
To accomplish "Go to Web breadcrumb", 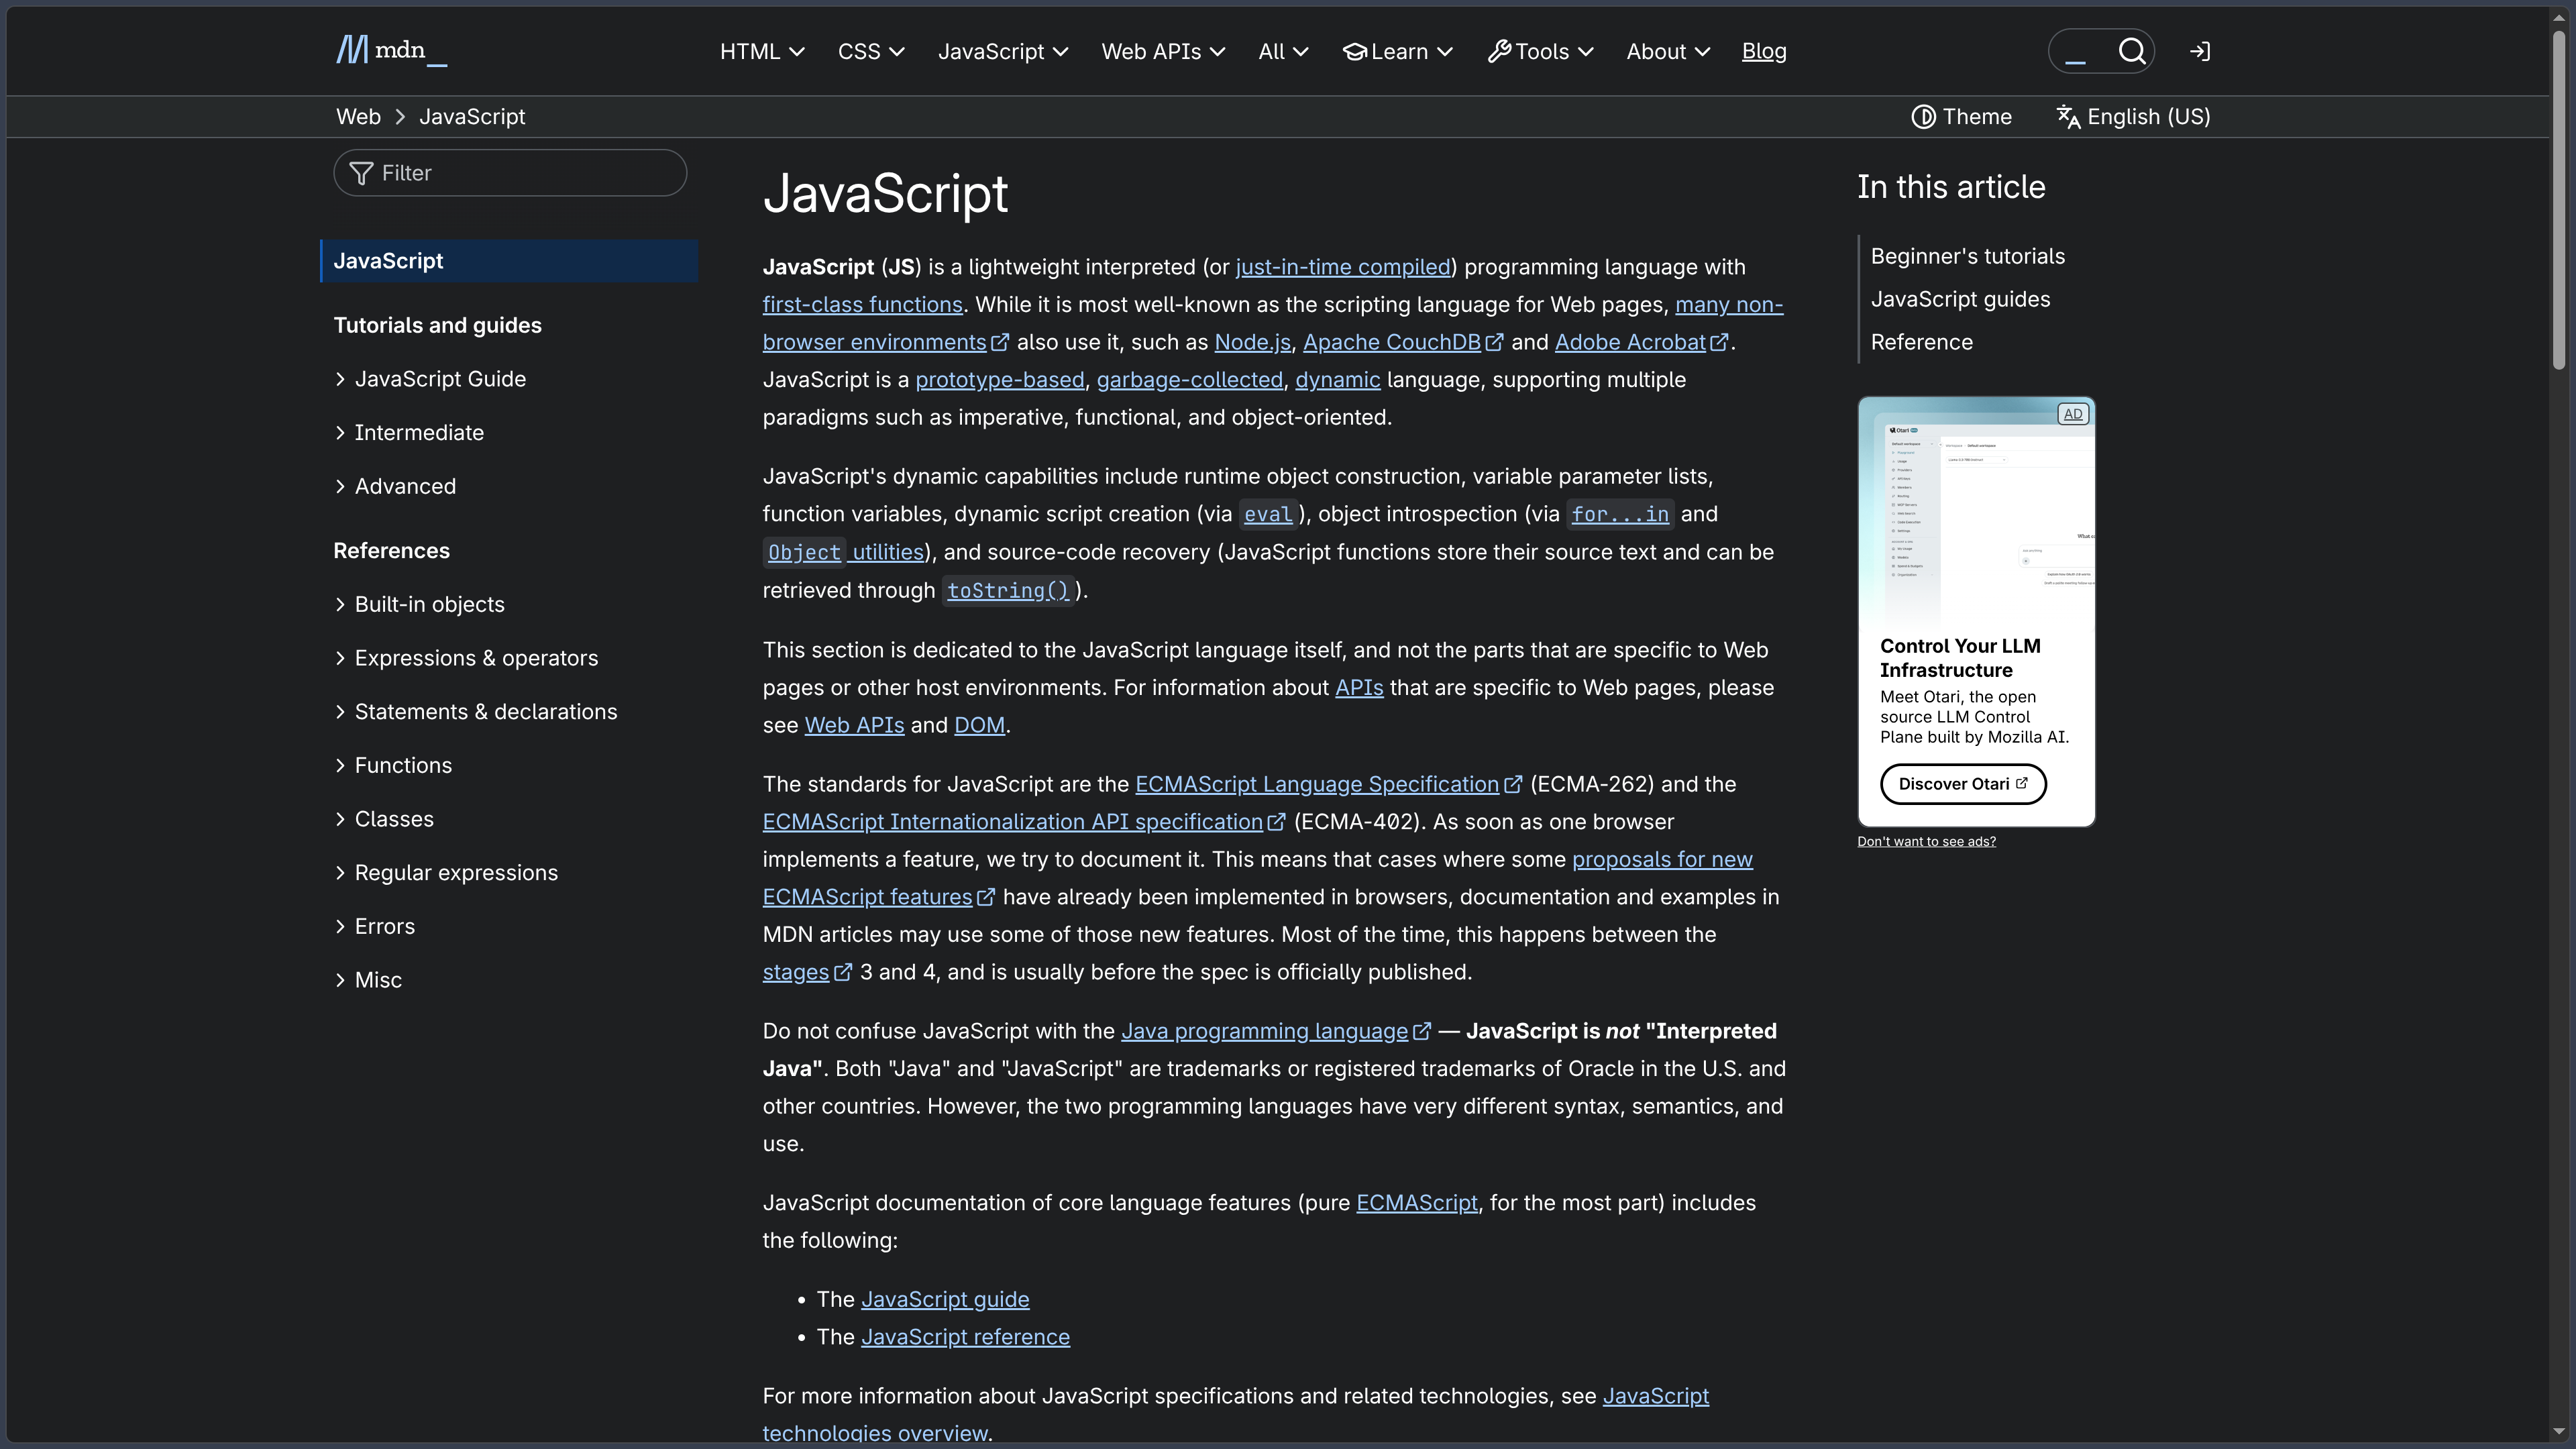I will [358, 117].
